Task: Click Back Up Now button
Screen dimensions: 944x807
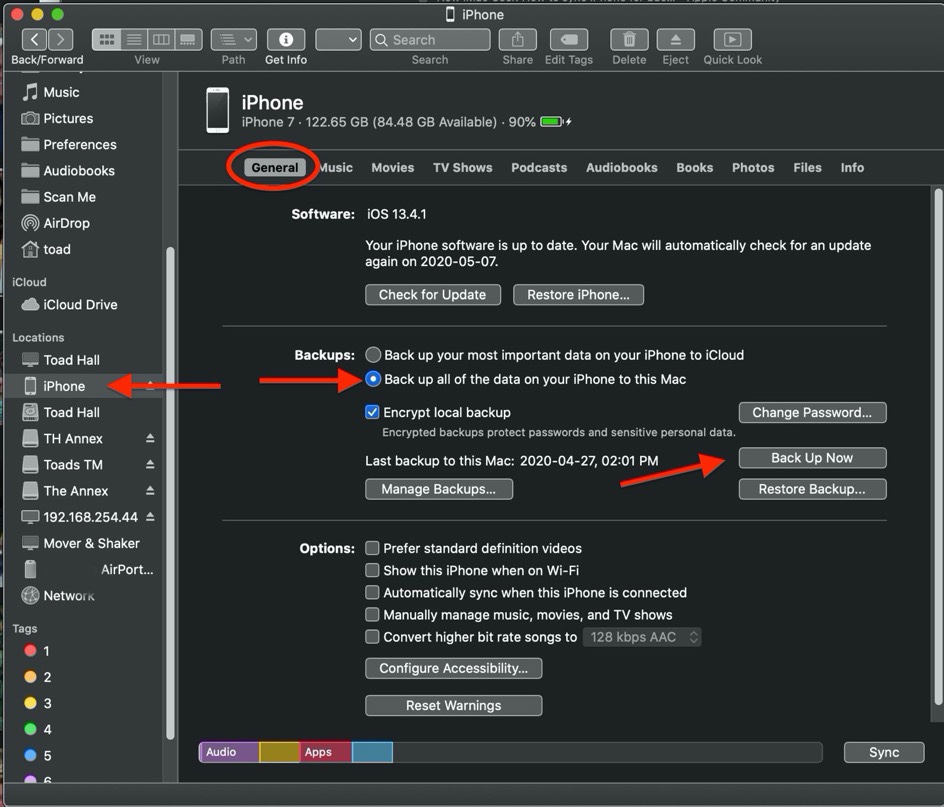Action: 812,458
